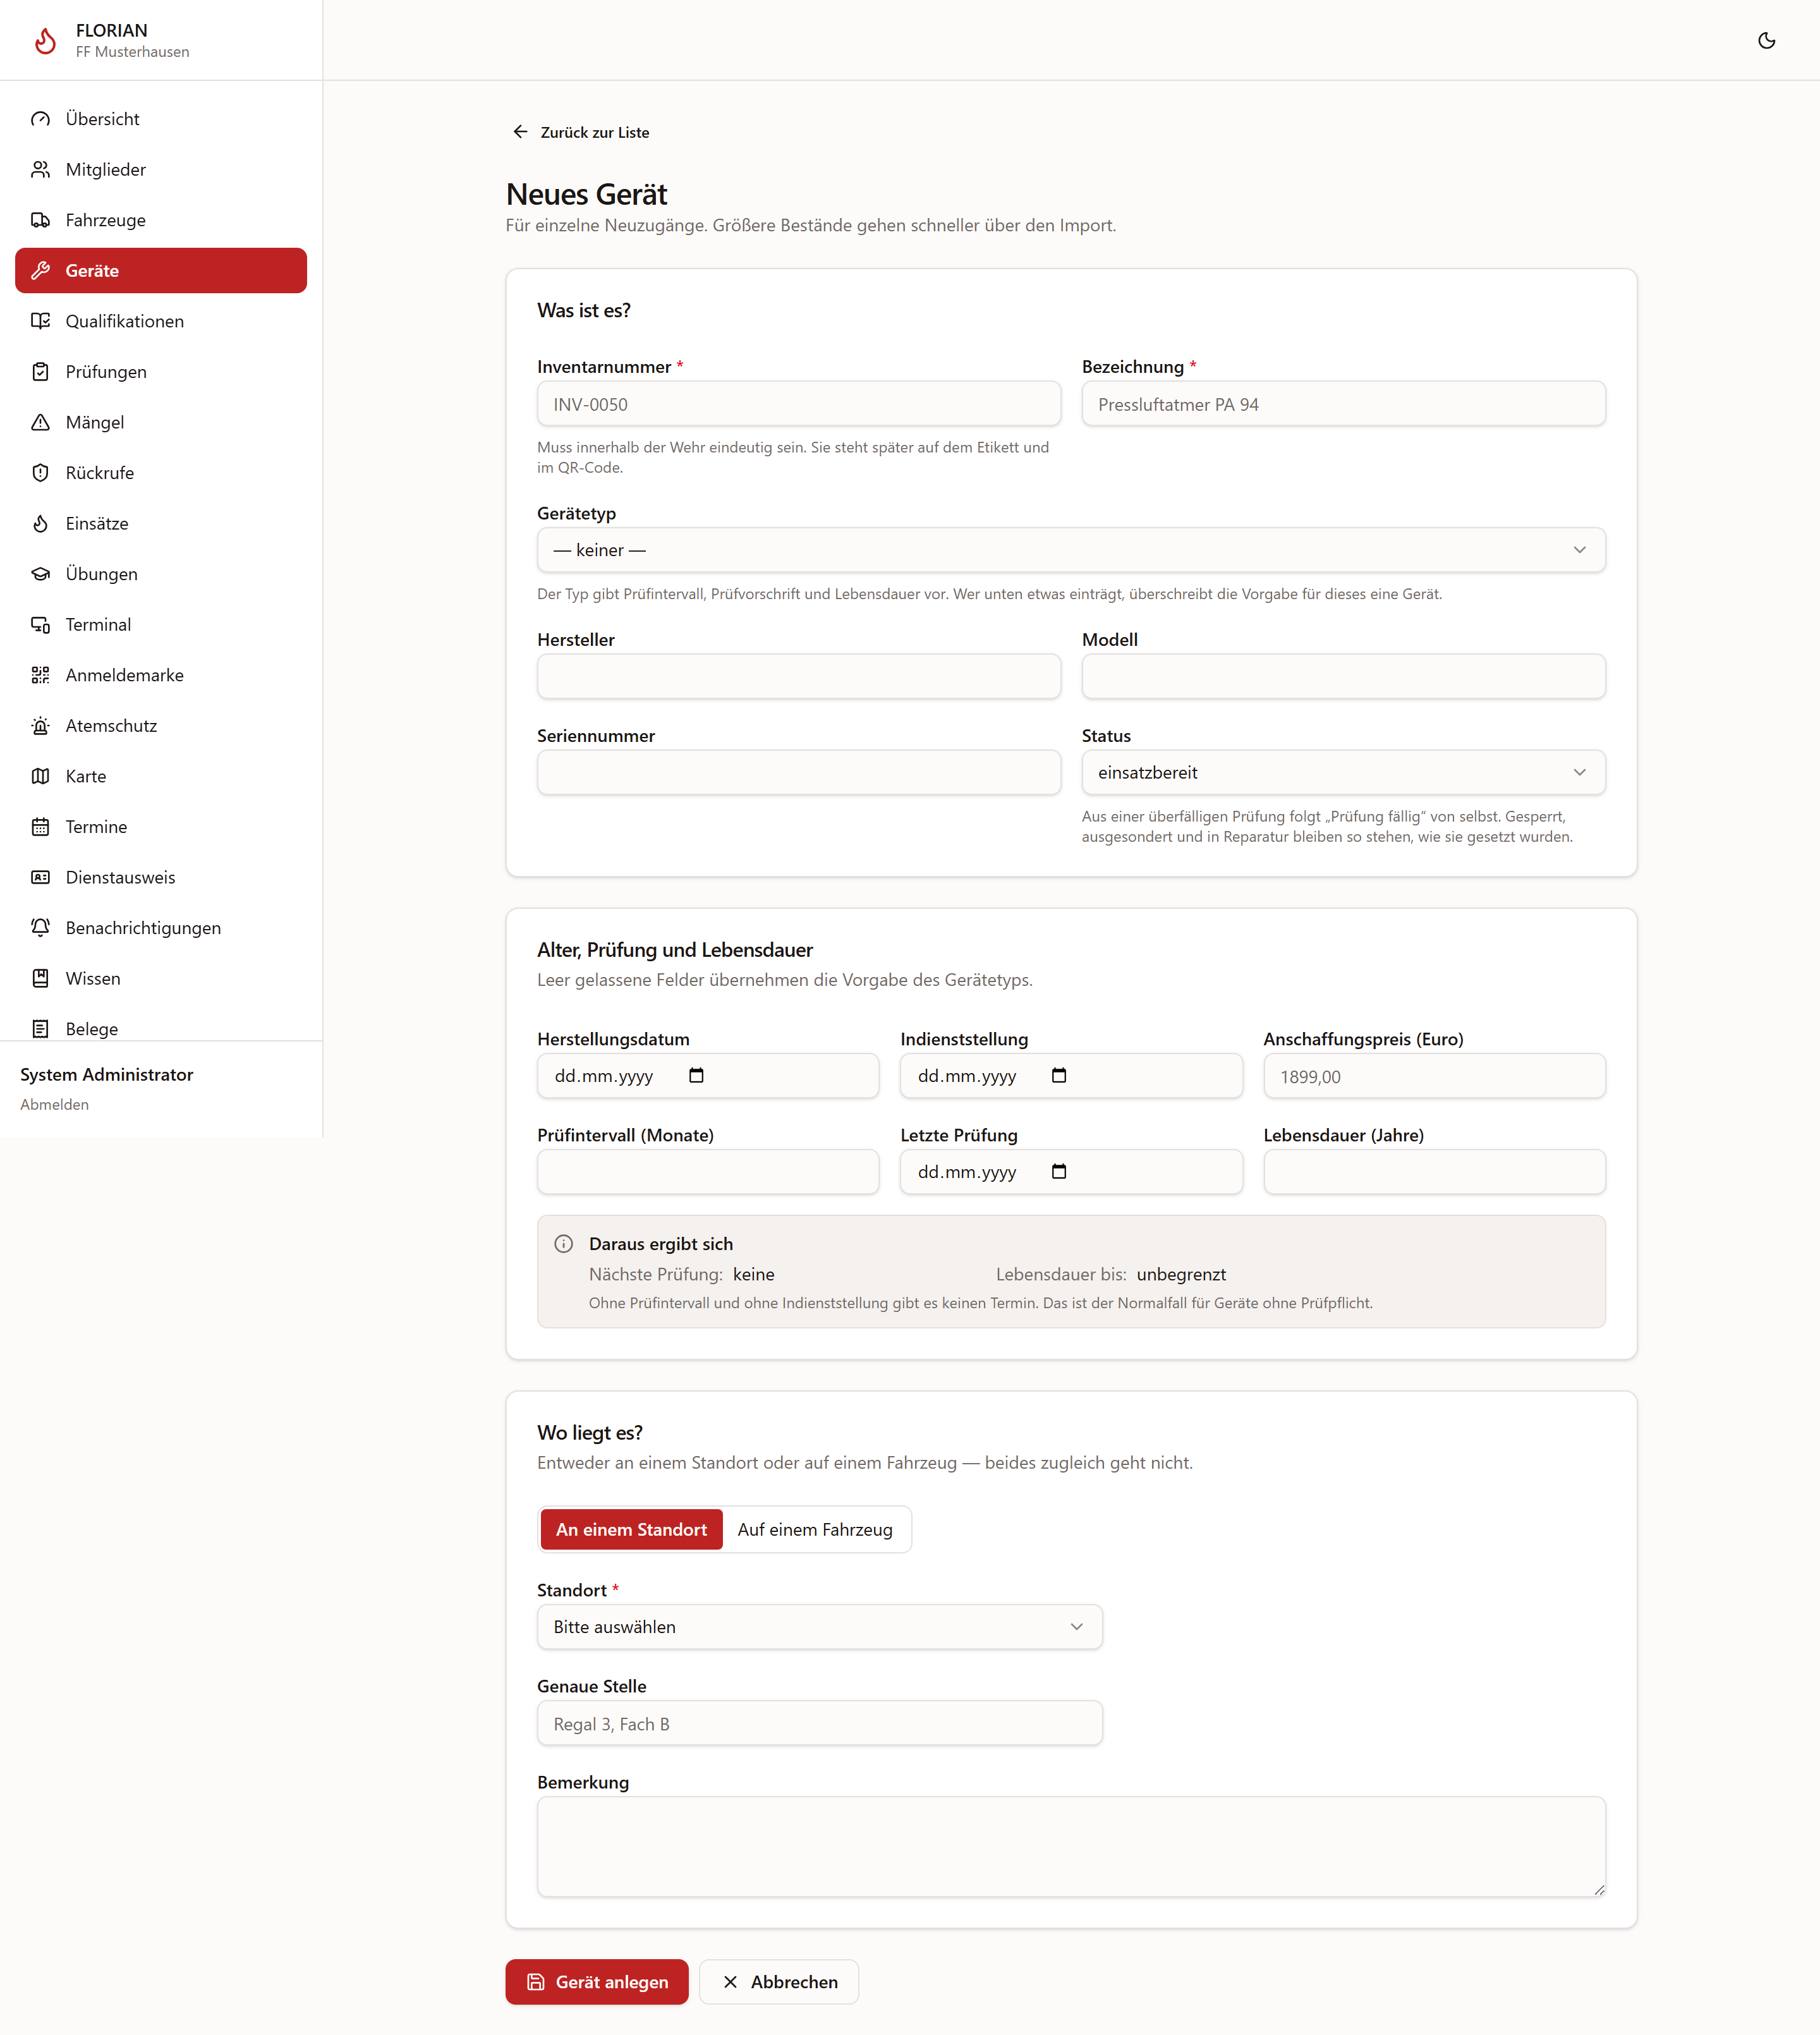Toggle dark mode with the moon icon
Image resolution: width=1820 pixels, height=2035 pixels.
[1766, 40]
